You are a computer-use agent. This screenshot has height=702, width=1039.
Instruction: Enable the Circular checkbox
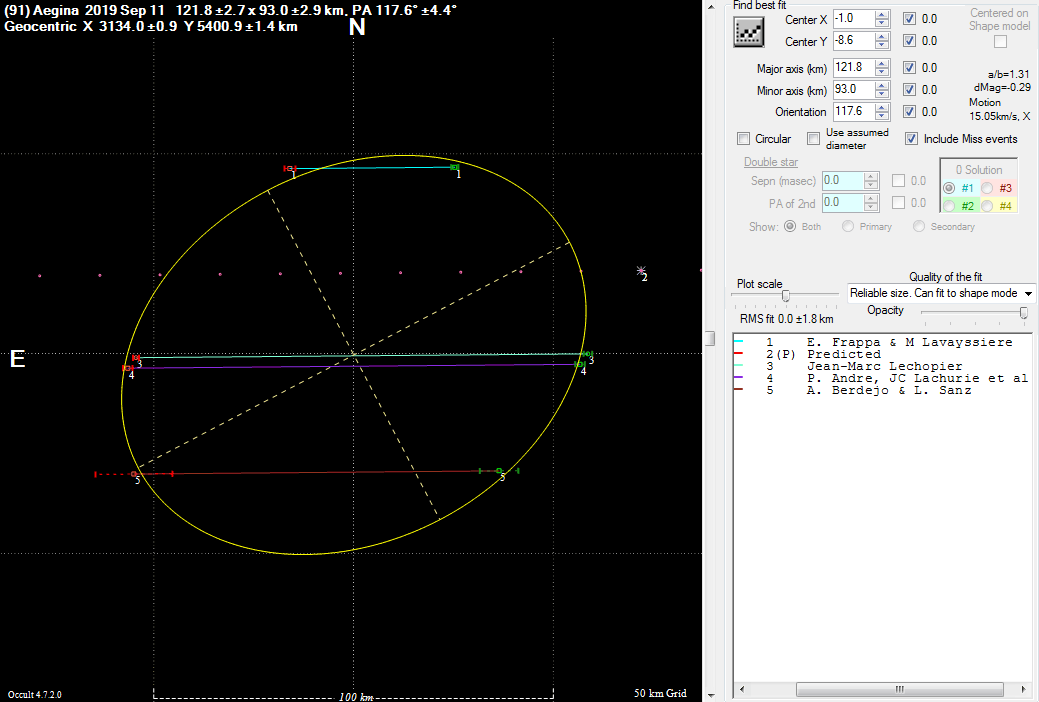pyautogui.click(x=743, y=139)
